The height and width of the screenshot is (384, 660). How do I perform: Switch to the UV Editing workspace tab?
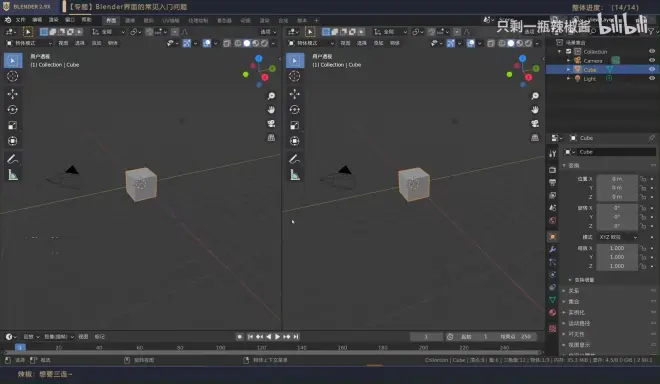[170, 20]
